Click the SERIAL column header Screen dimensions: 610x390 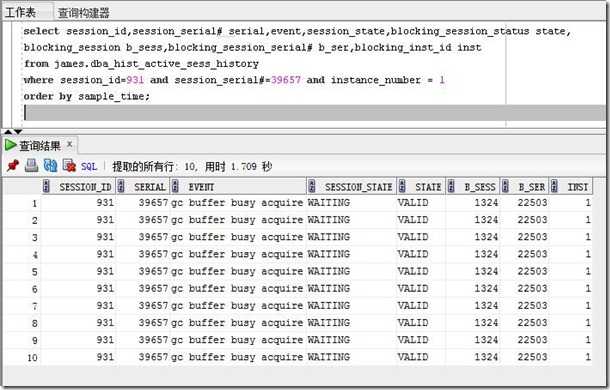tap(143, 187)
